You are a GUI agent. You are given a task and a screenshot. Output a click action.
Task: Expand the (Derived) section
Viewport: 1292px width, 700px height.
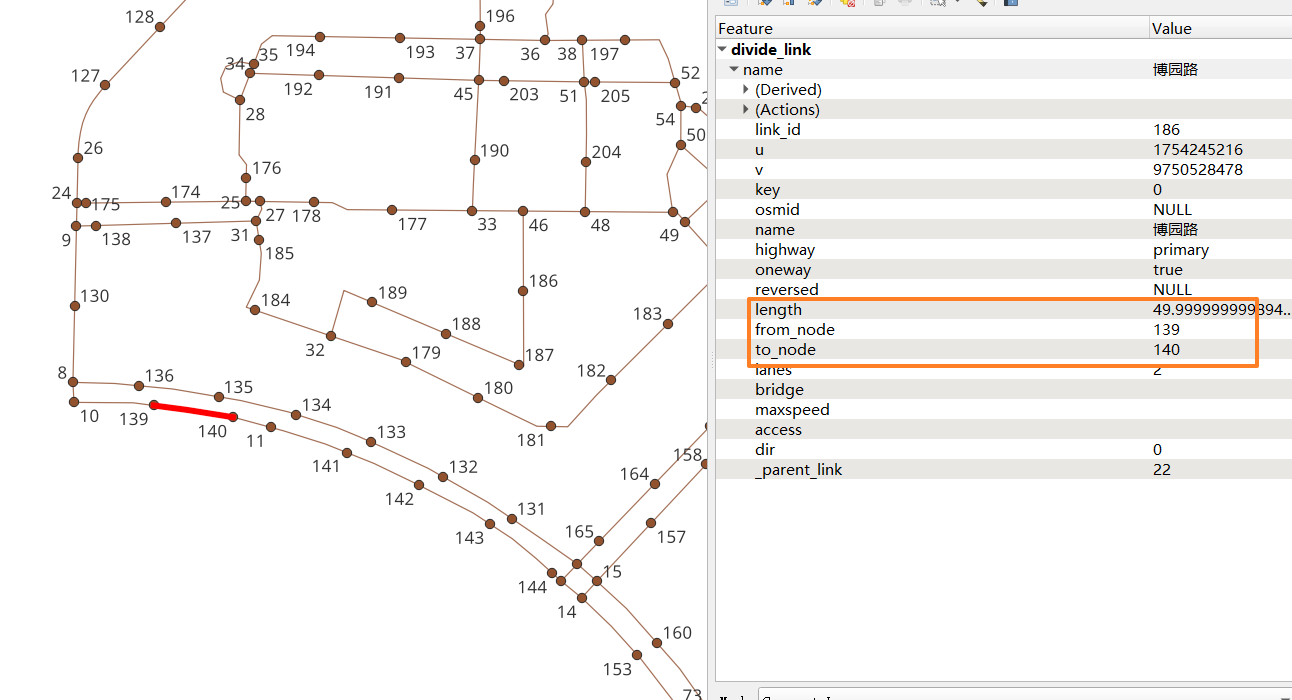click(746, 89)
